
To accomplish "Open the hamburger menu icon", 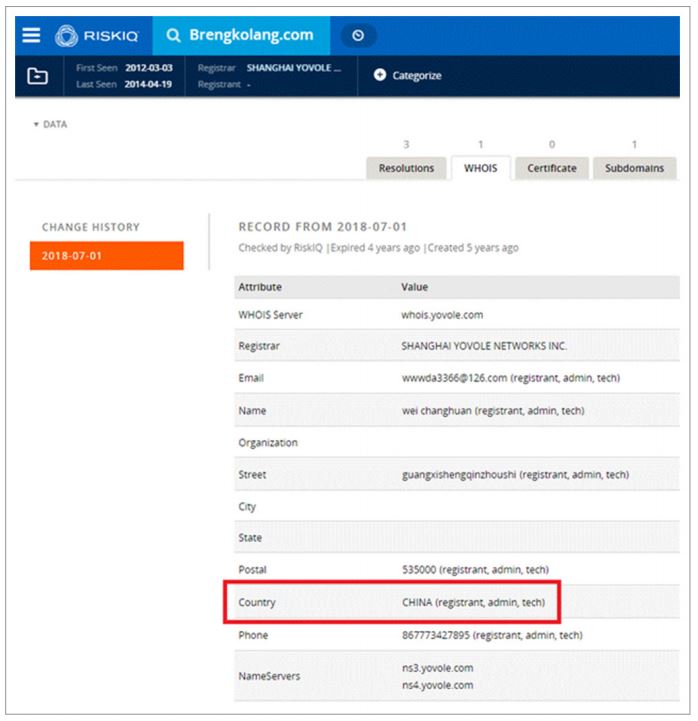I will coord(32,35).
